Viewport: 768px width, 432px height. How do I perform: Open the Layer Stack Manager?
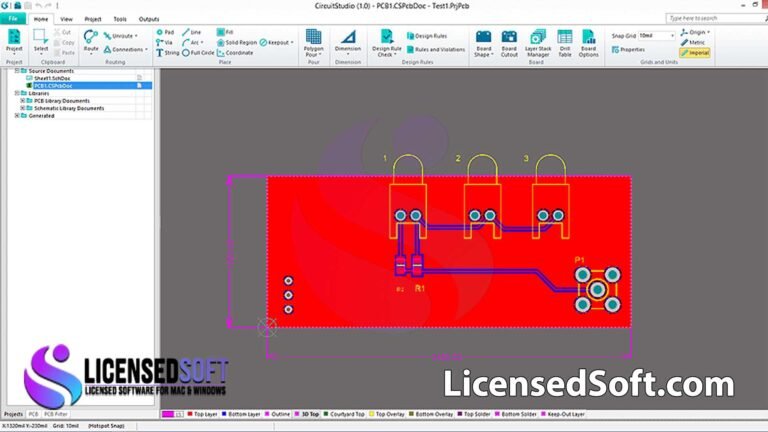point(538,42)
